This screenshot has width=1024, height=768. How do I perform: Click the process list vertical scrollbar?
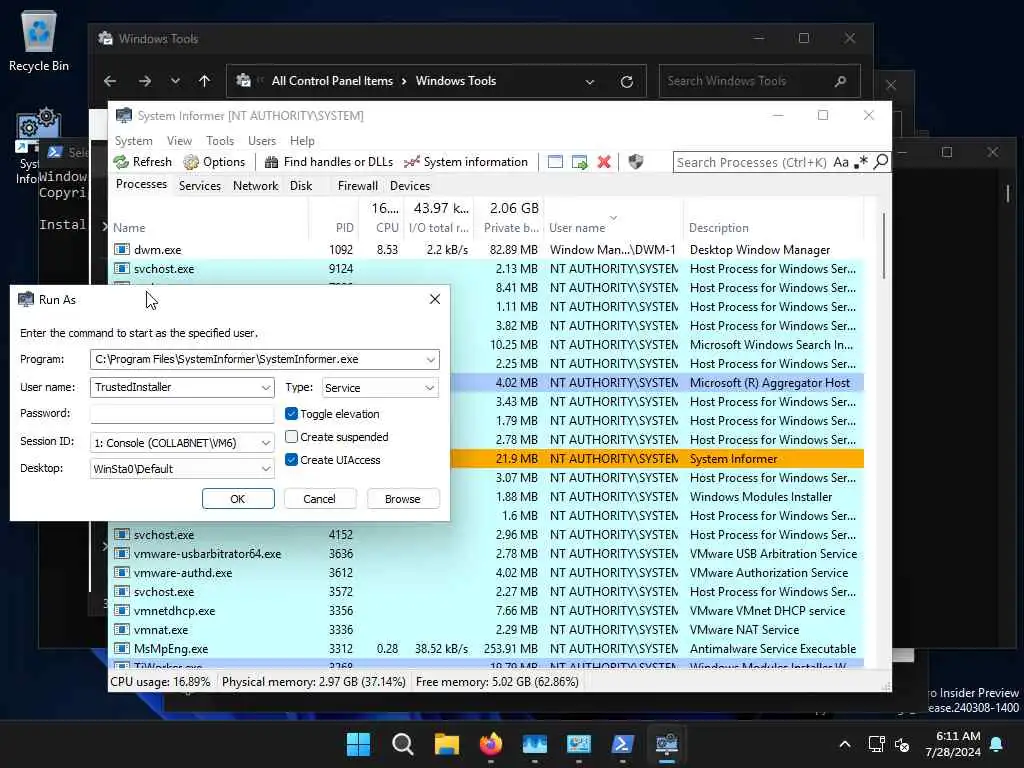coord(884,247)
